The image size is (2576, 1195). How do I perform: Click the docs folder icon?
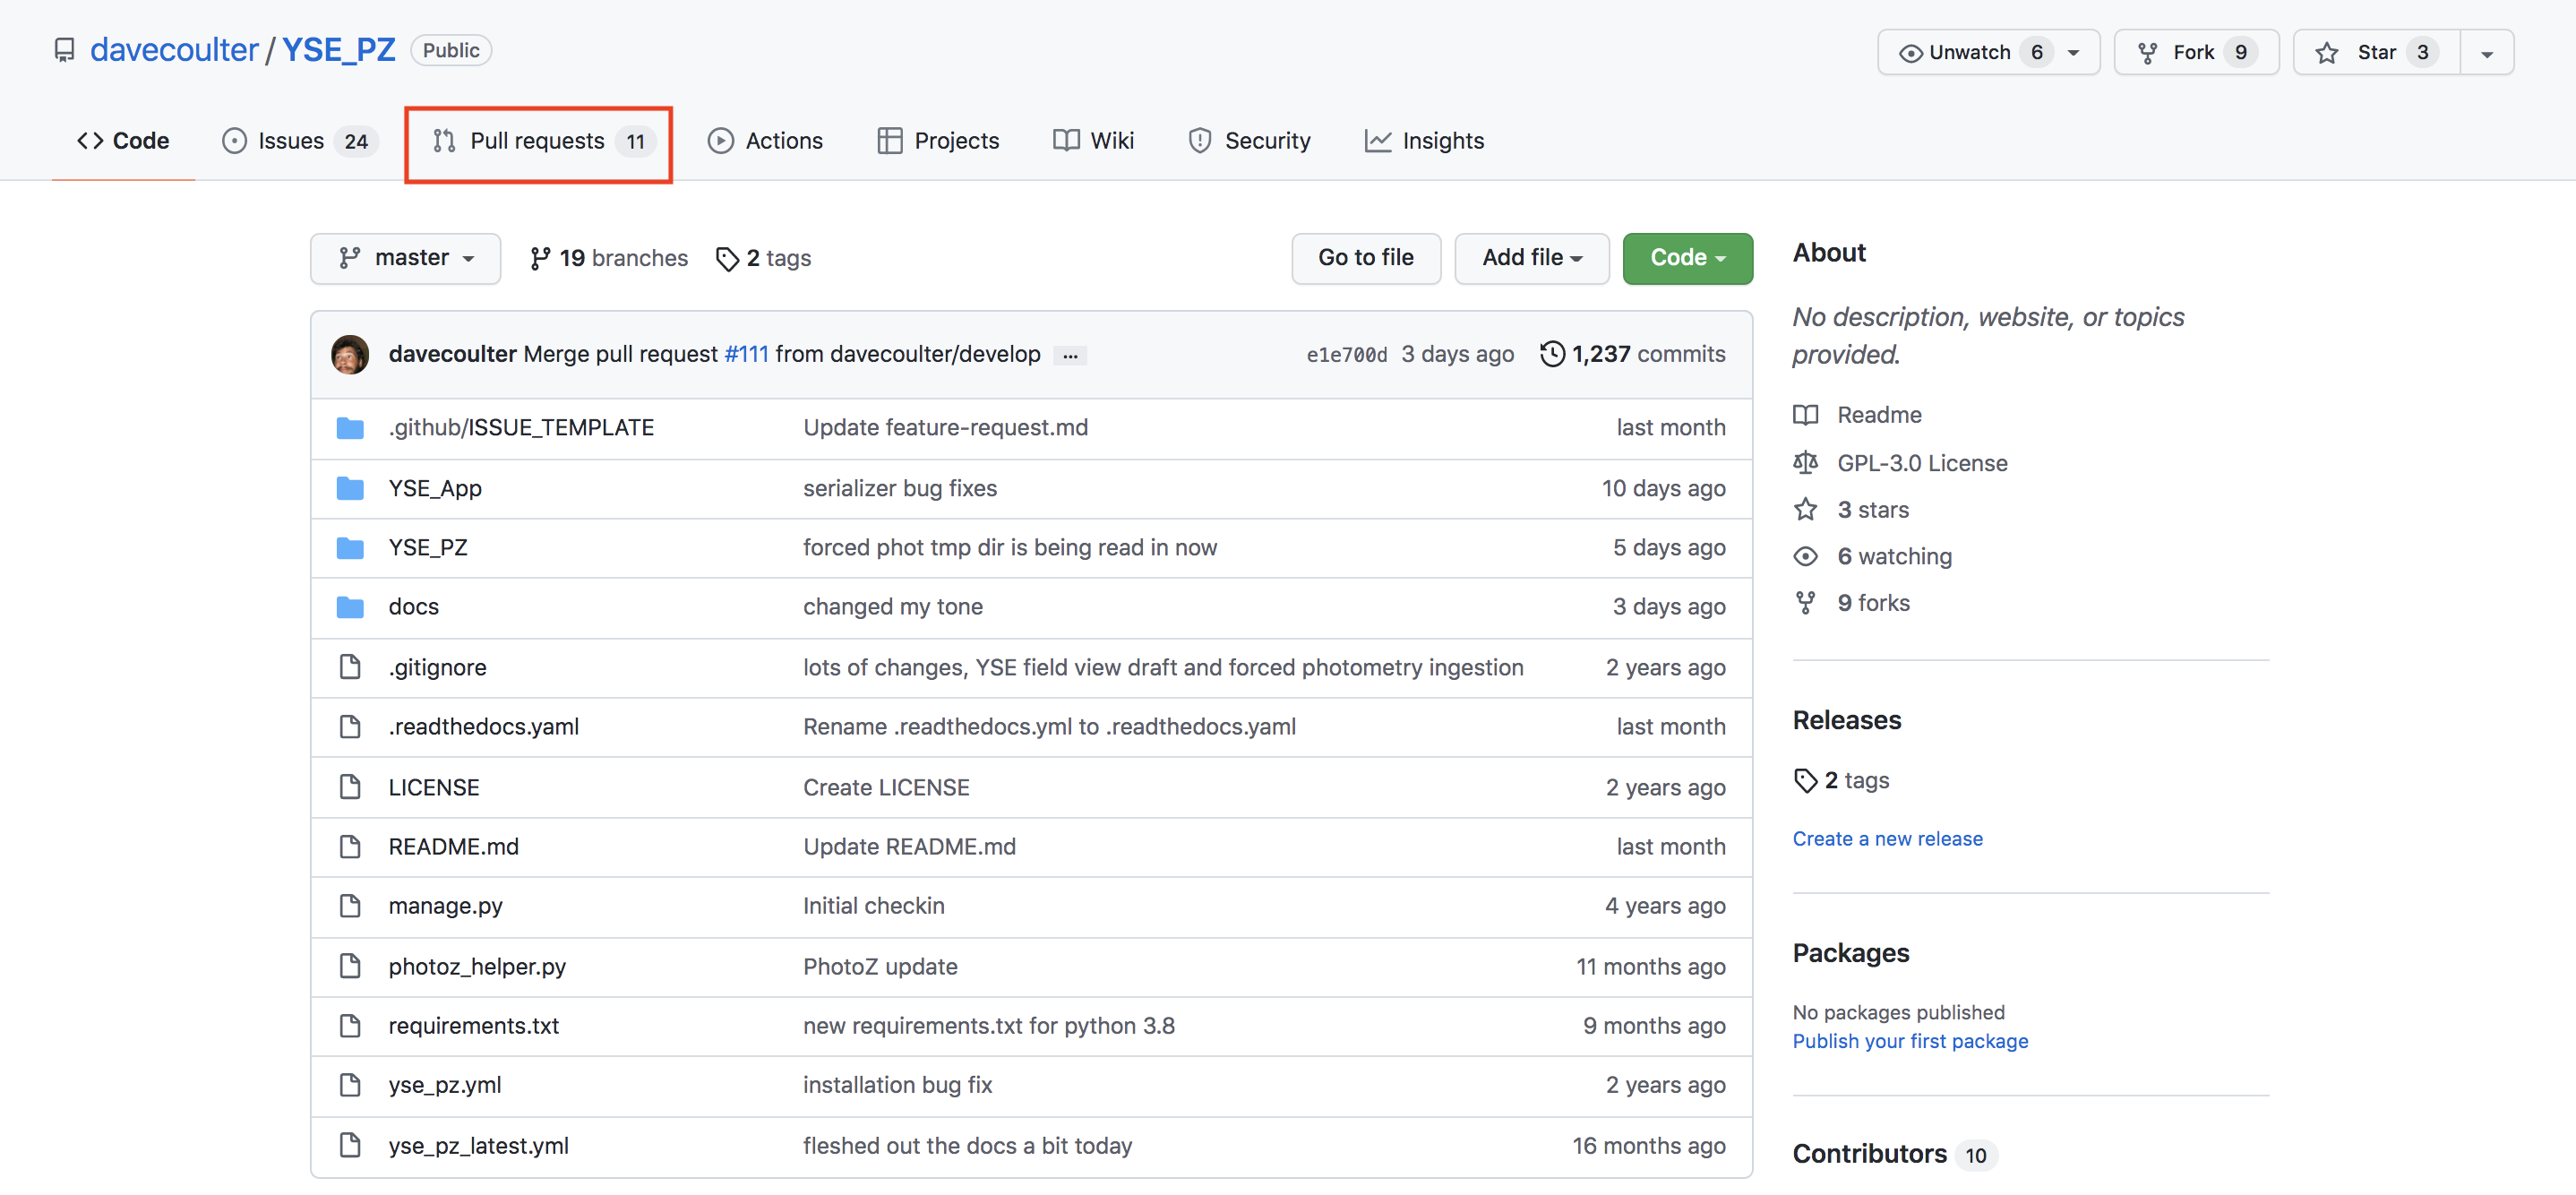(350, 607)
